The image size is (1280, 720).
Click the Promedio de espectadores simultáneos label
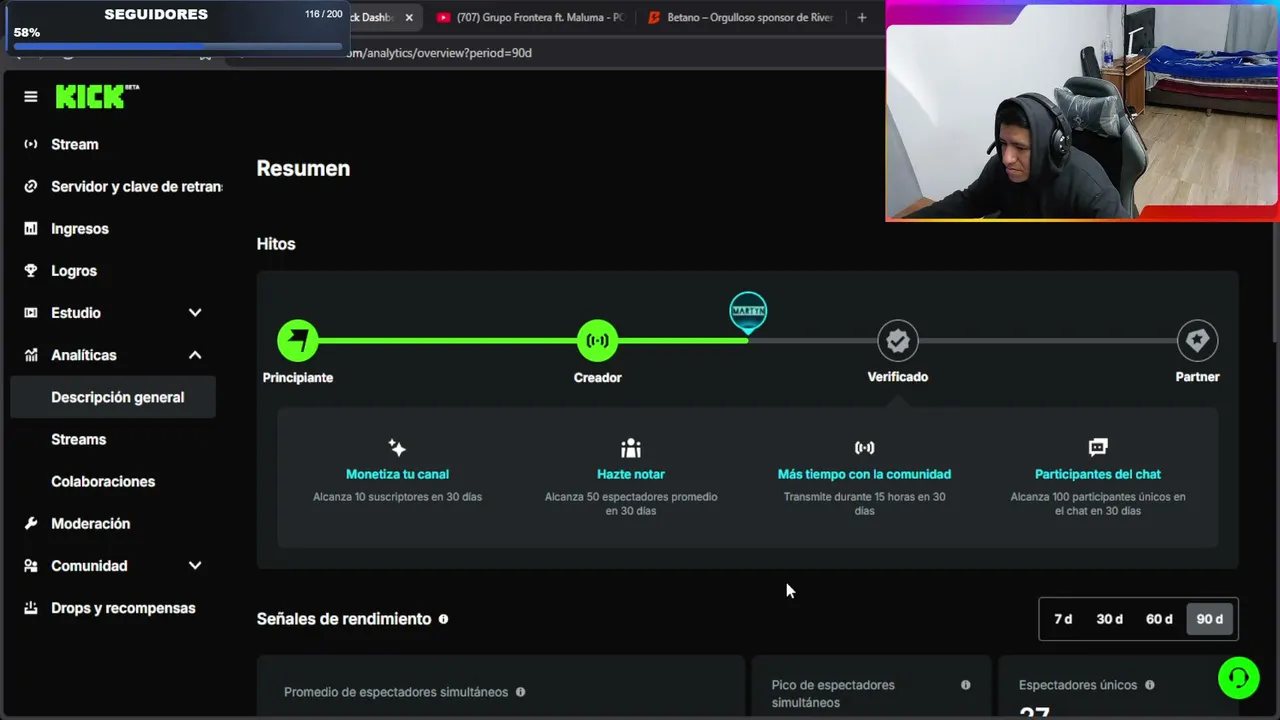(x=396, y=692)
